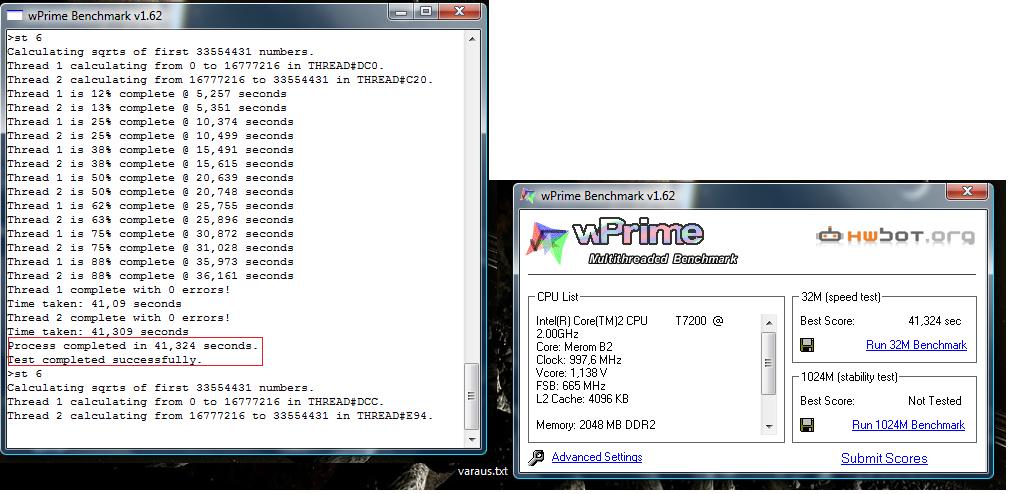This screenshot has height=494, width=1013.
Task: Click the CPU List scrollbar thumb
Action: point(769,363)
